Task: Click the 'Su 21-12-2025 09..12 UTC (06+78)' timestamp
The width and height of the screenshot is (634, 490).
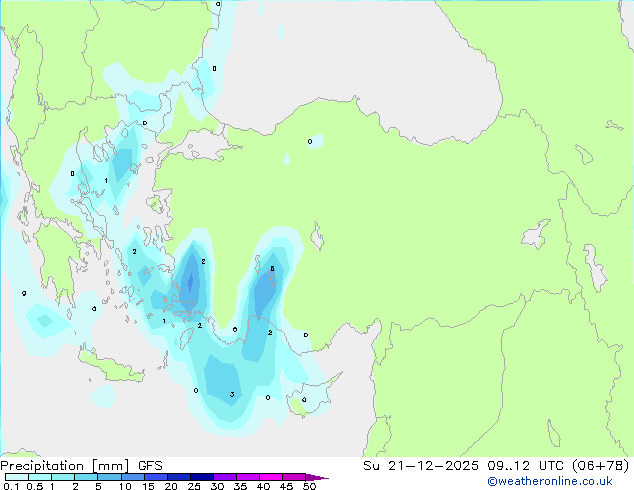Action: pos(496,466)
